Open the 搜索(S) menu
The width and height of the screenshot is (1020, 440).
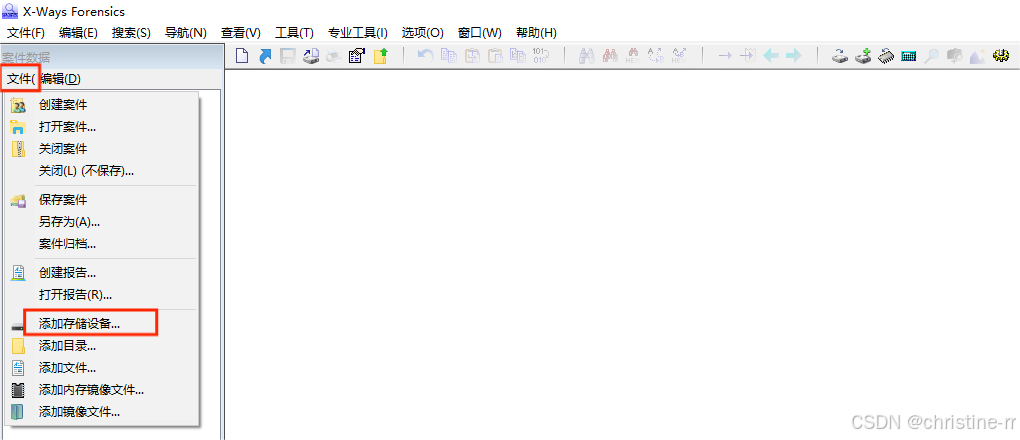(131, 33)
